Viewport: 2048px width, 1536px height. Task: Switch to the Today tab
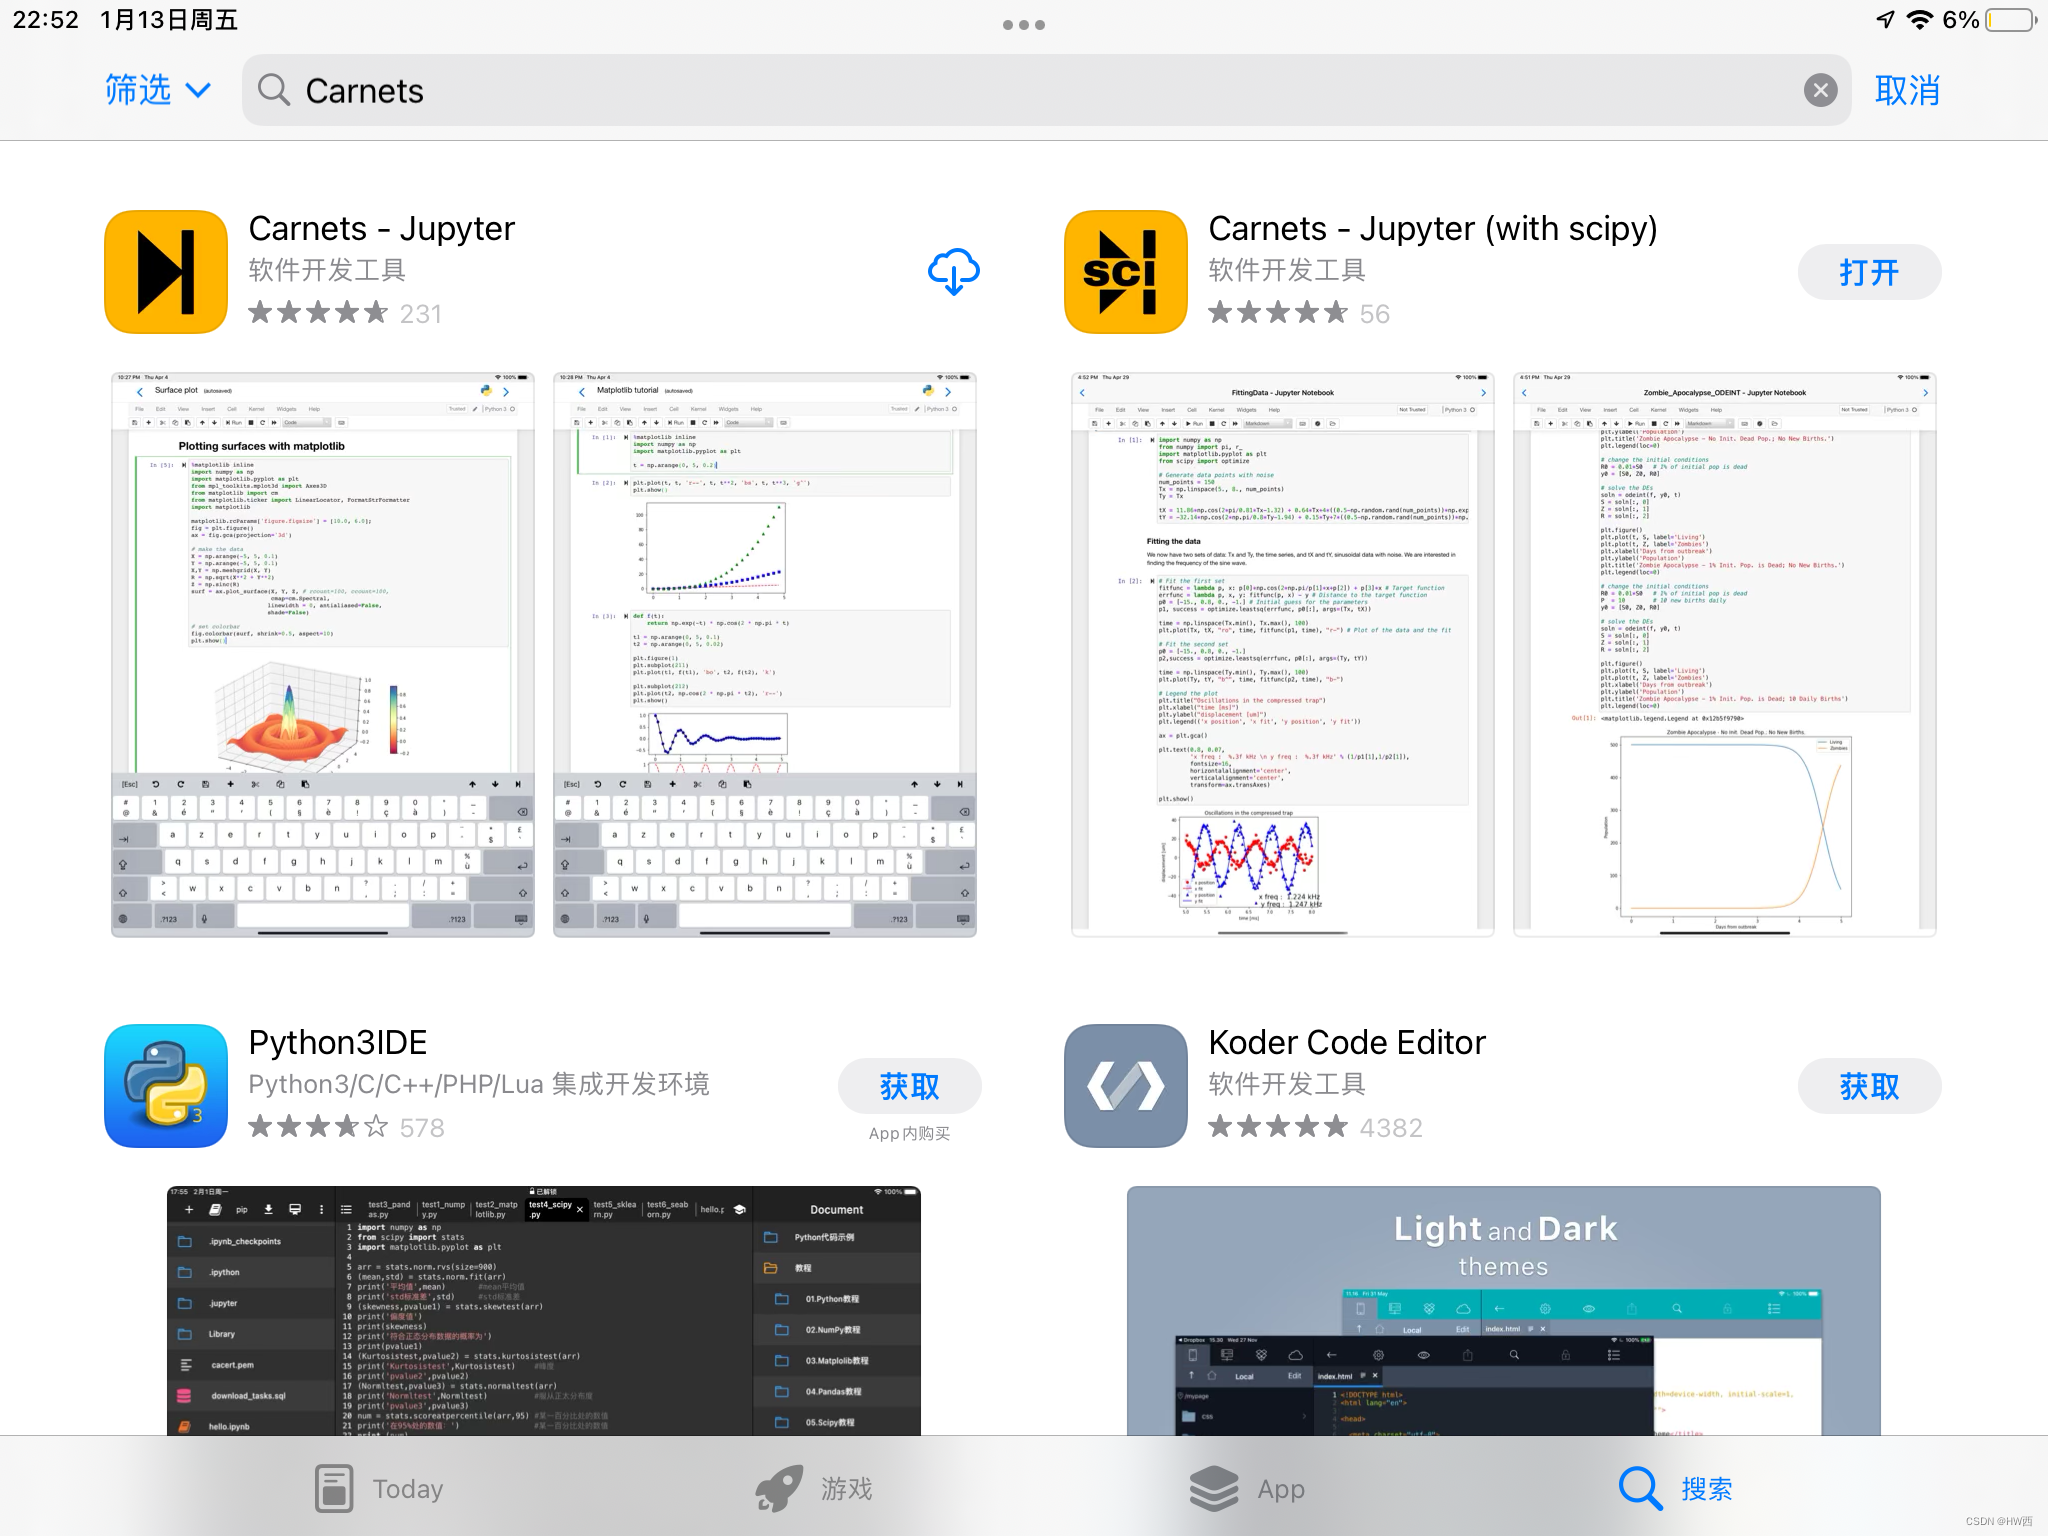tap(378, 1488)
